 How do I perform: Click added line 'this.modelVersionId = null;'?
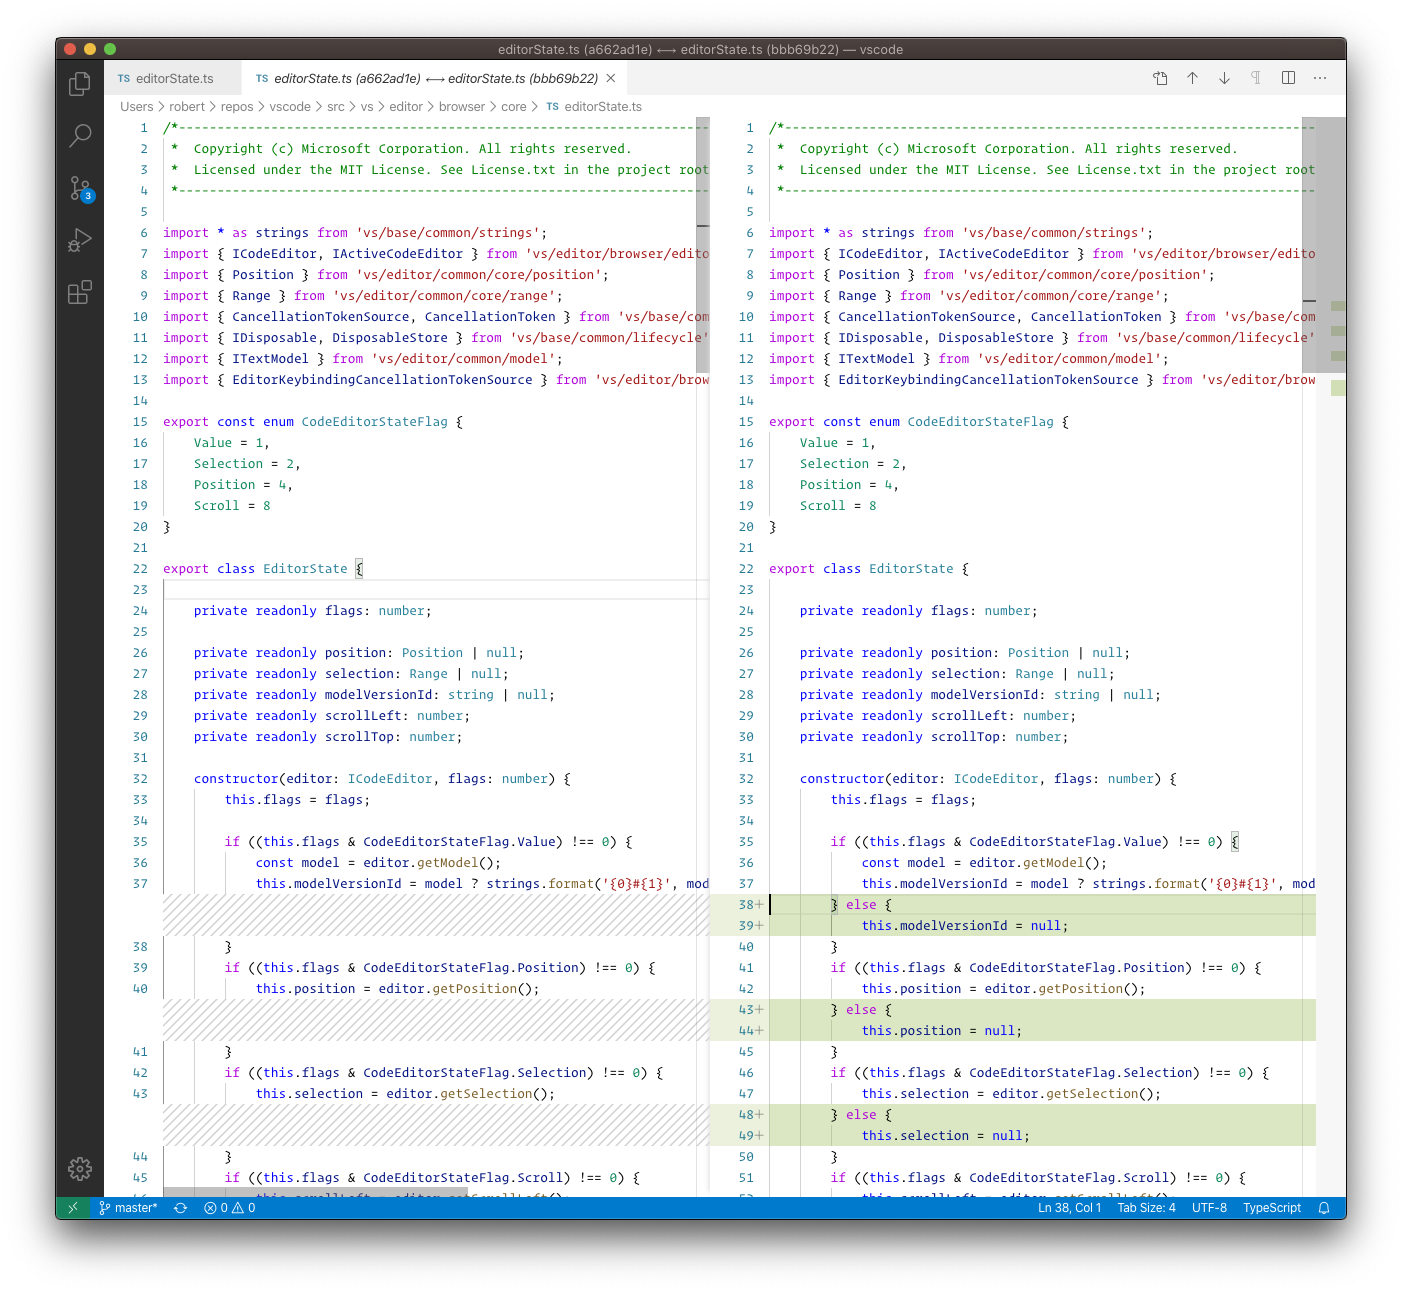[x=965, y=926]
